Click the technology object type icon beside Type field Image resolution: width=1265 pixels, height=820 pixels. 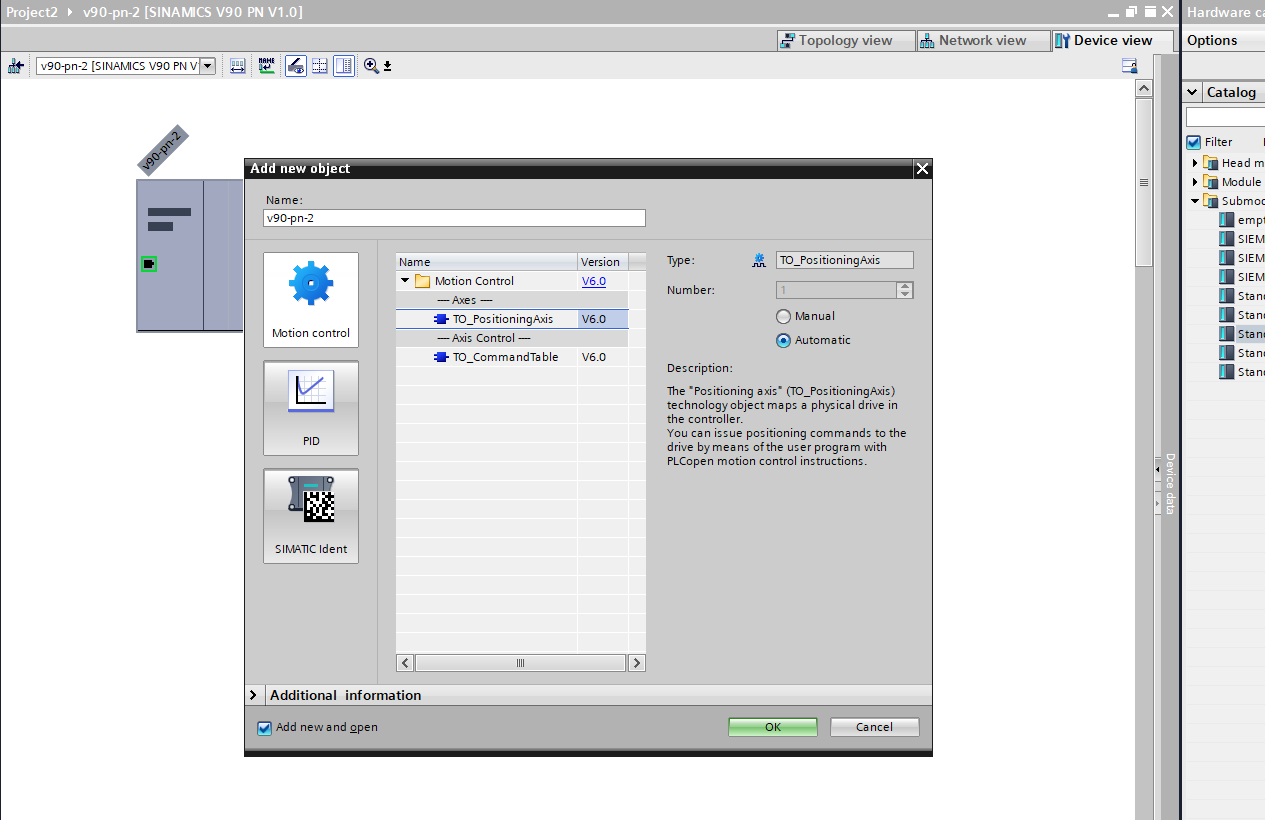tap(759, 260)
